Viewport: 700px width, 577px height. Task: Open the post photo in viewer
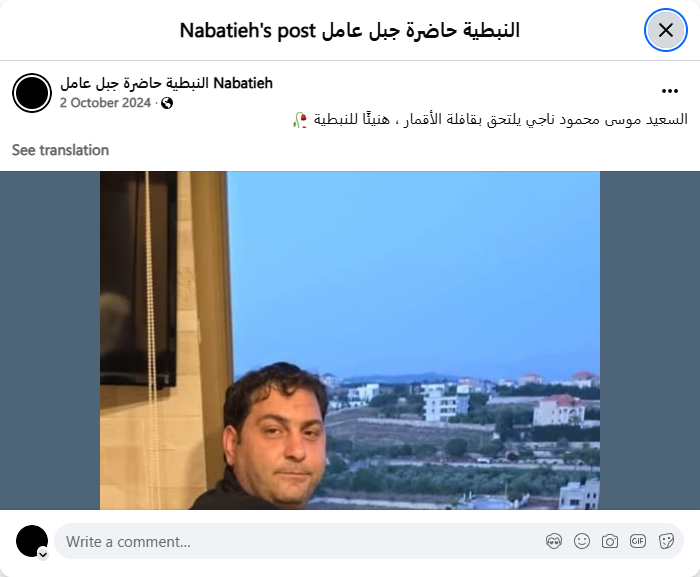tap(350, 340)
